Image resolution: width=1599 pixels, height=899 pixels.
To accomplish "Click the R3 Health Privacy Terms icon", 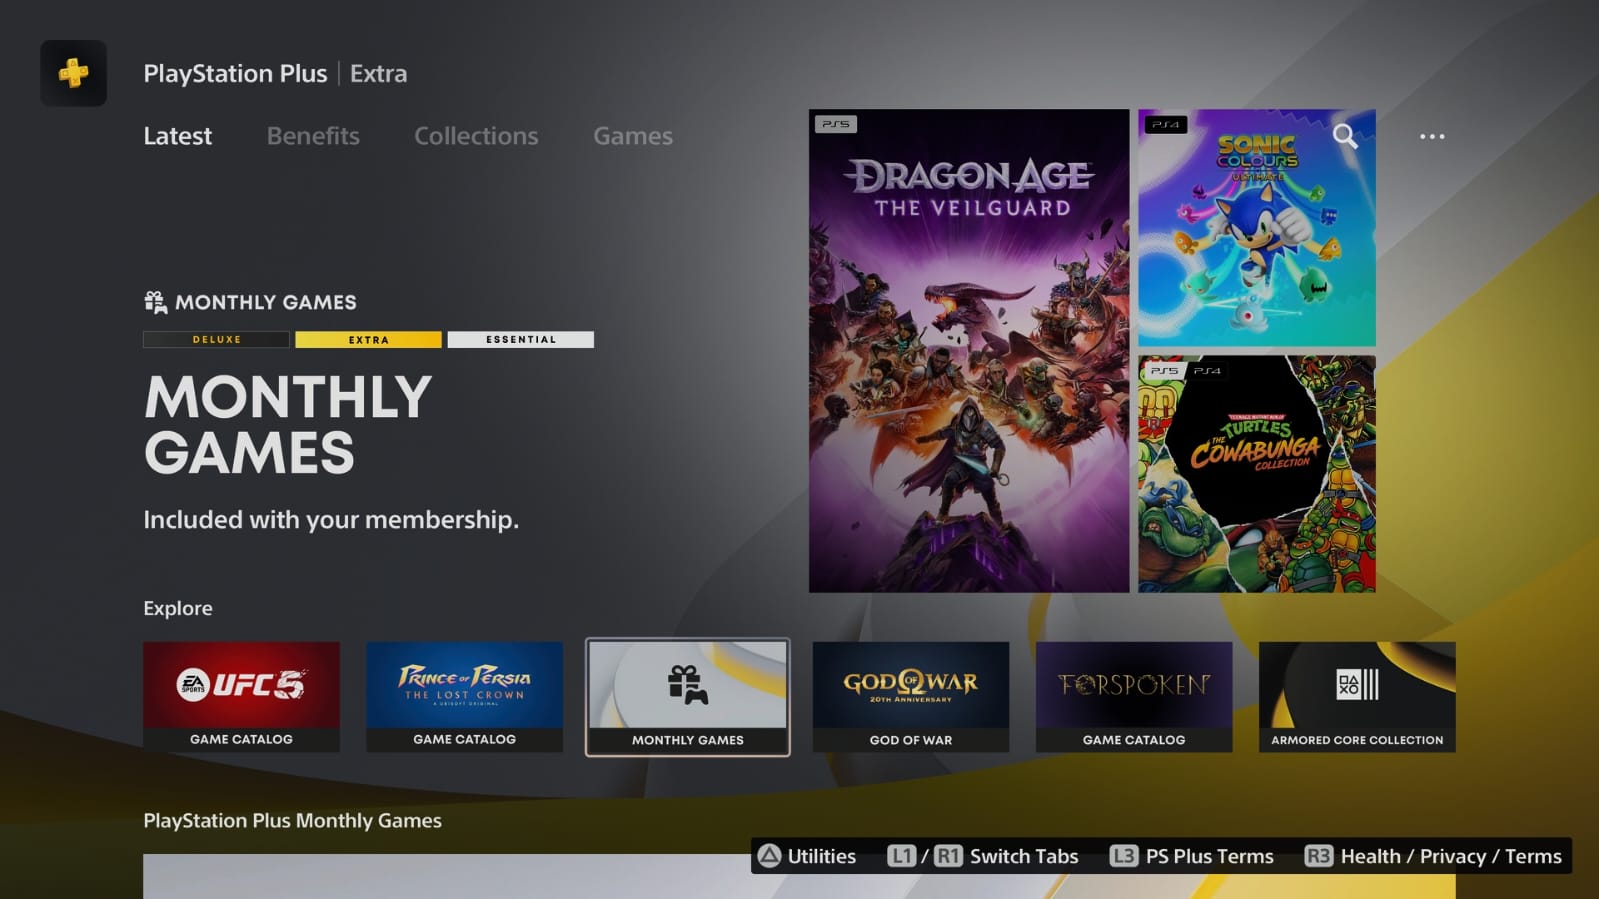I will tap(1318, 856).
